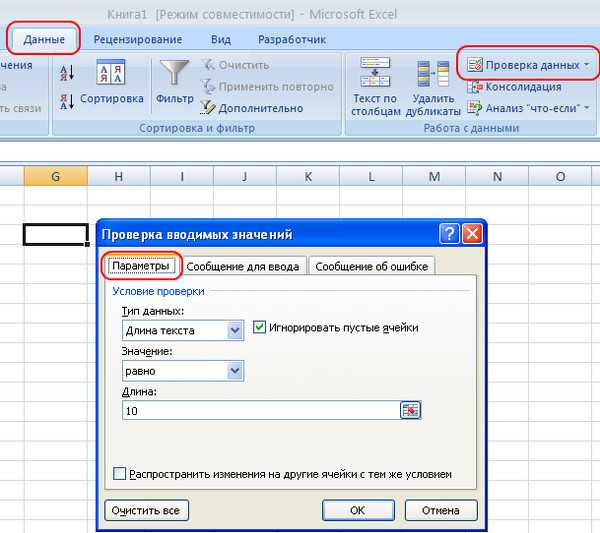Open the Вид ribbon tab

pos(221,39)
